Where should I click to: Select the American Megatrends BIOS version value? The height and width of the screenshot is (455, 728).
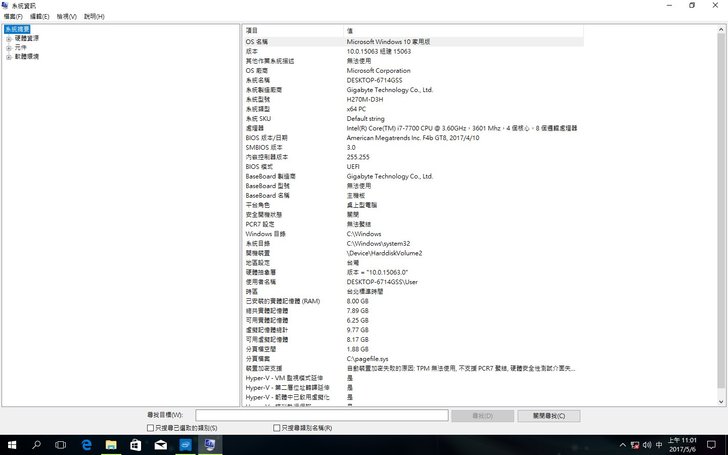[413, 138]
